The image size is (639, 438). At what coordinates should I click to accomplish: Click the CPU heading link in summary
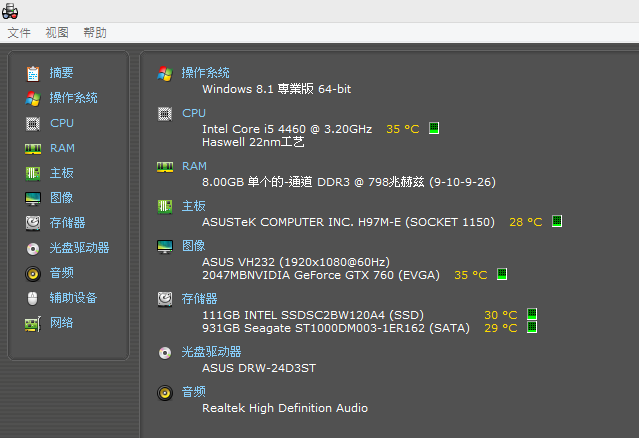point(194,113)
